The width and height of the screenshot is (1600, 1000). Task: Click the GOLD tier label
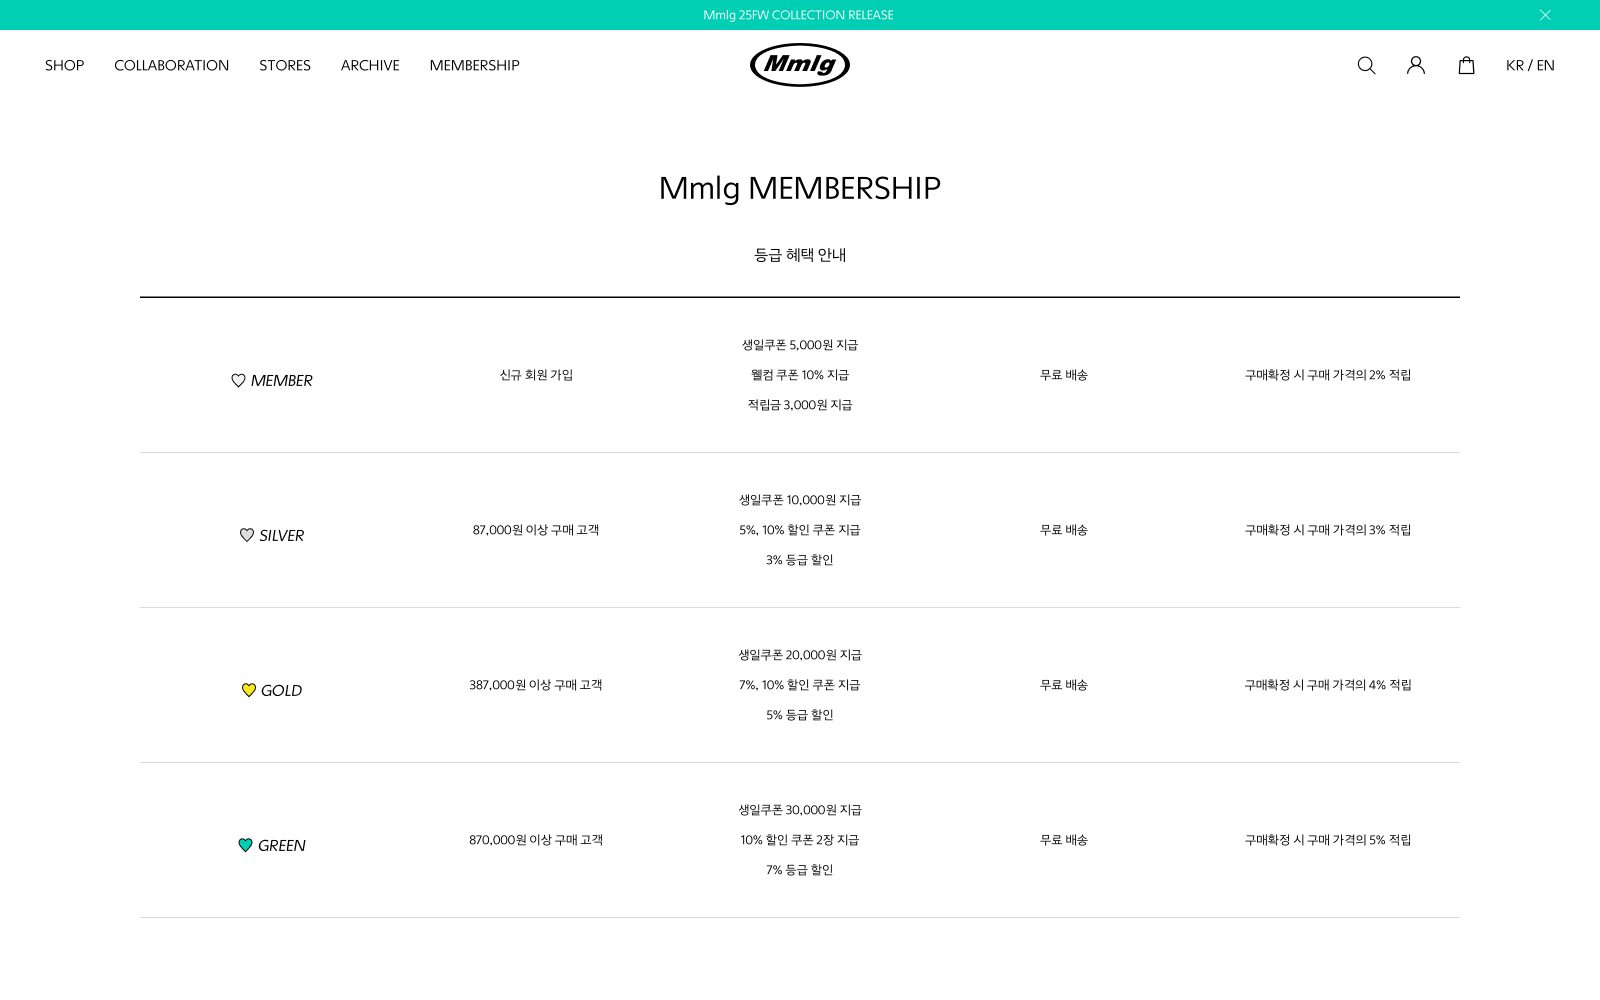(281, 690)
